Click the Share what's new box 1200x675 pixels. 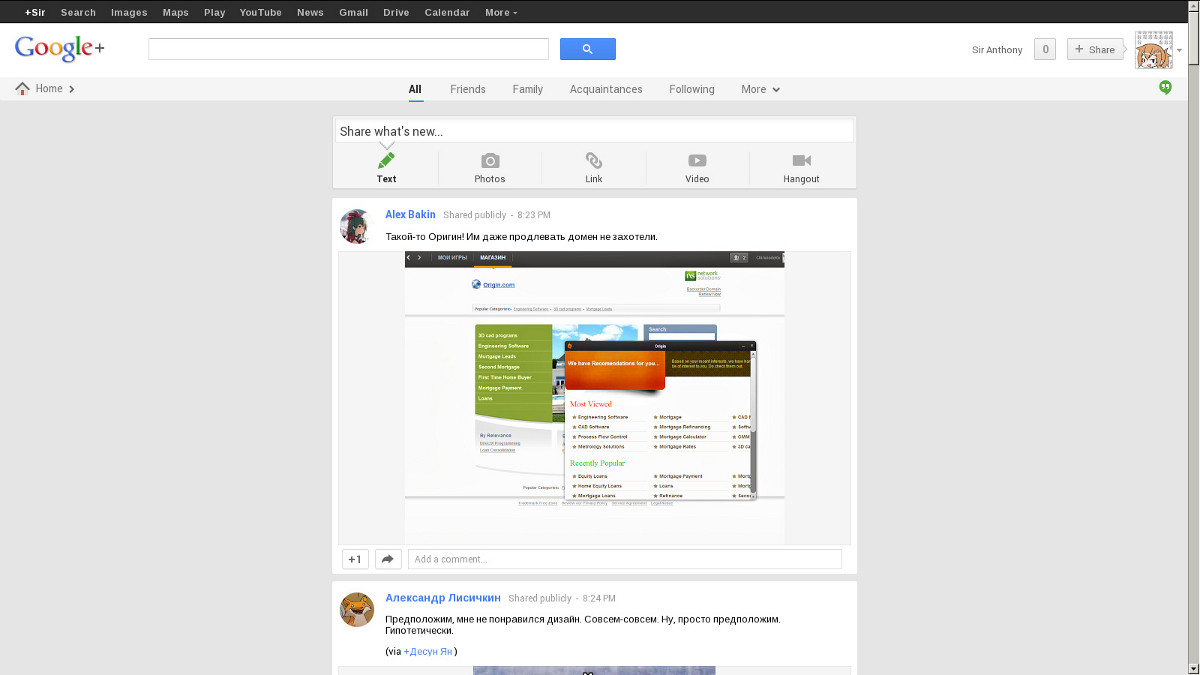pyautogui.click(x=594, y=131)
